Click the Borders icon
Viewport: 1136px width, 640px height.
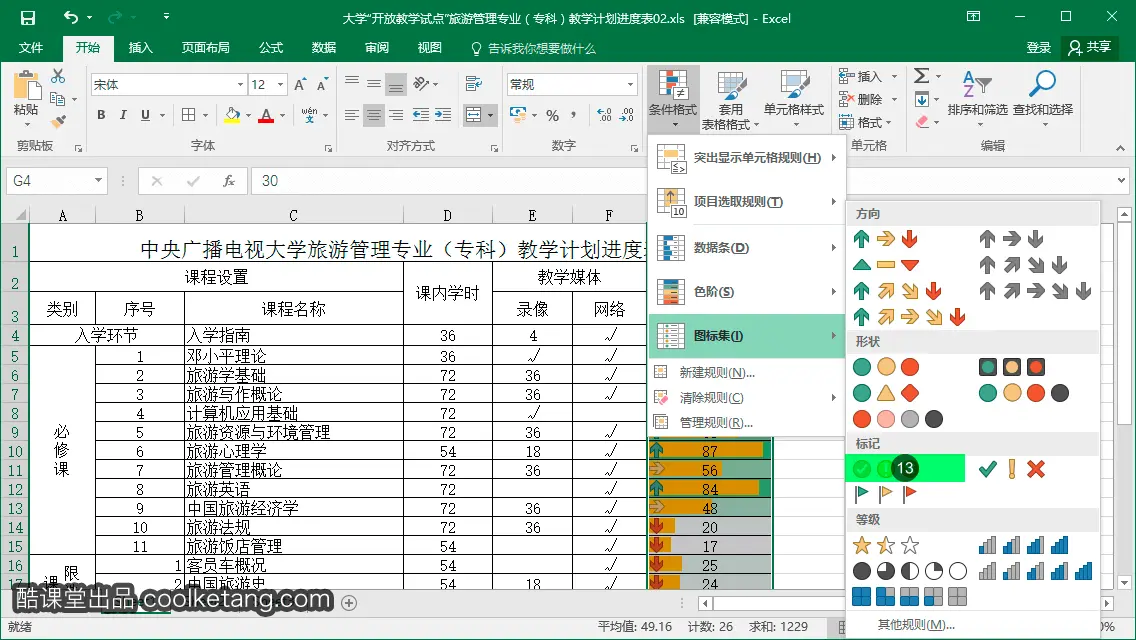(189, 115)
